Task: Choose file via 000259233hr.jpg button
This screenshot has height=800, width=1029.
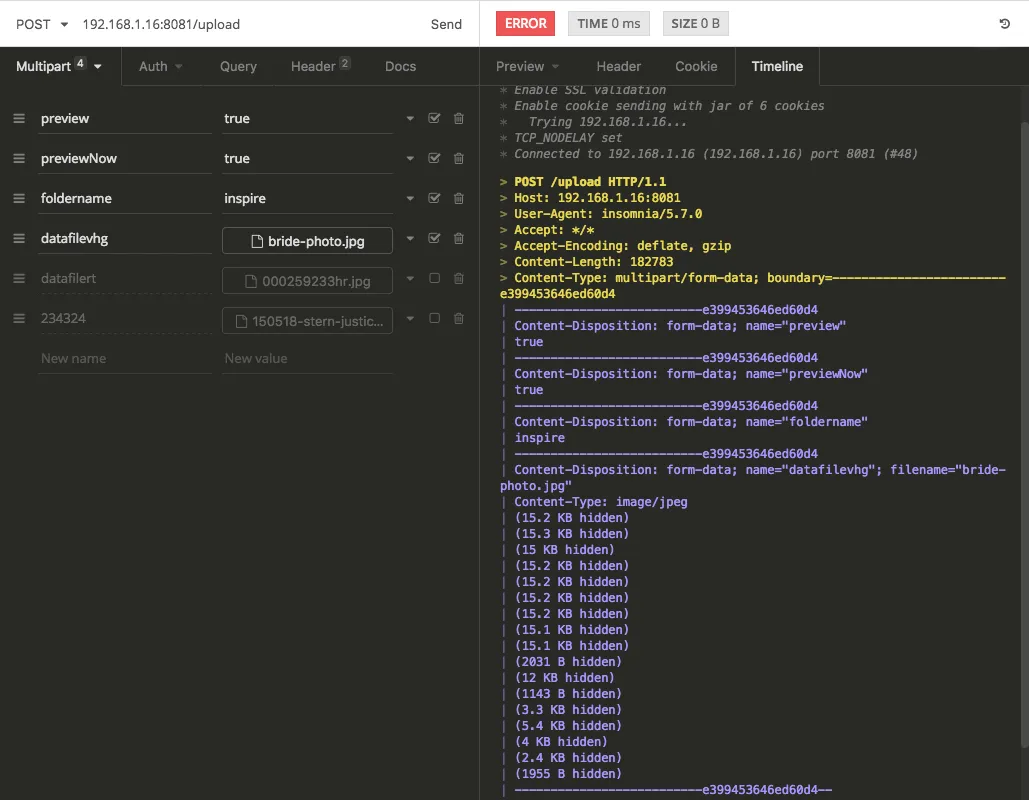Action: (307, 281)
